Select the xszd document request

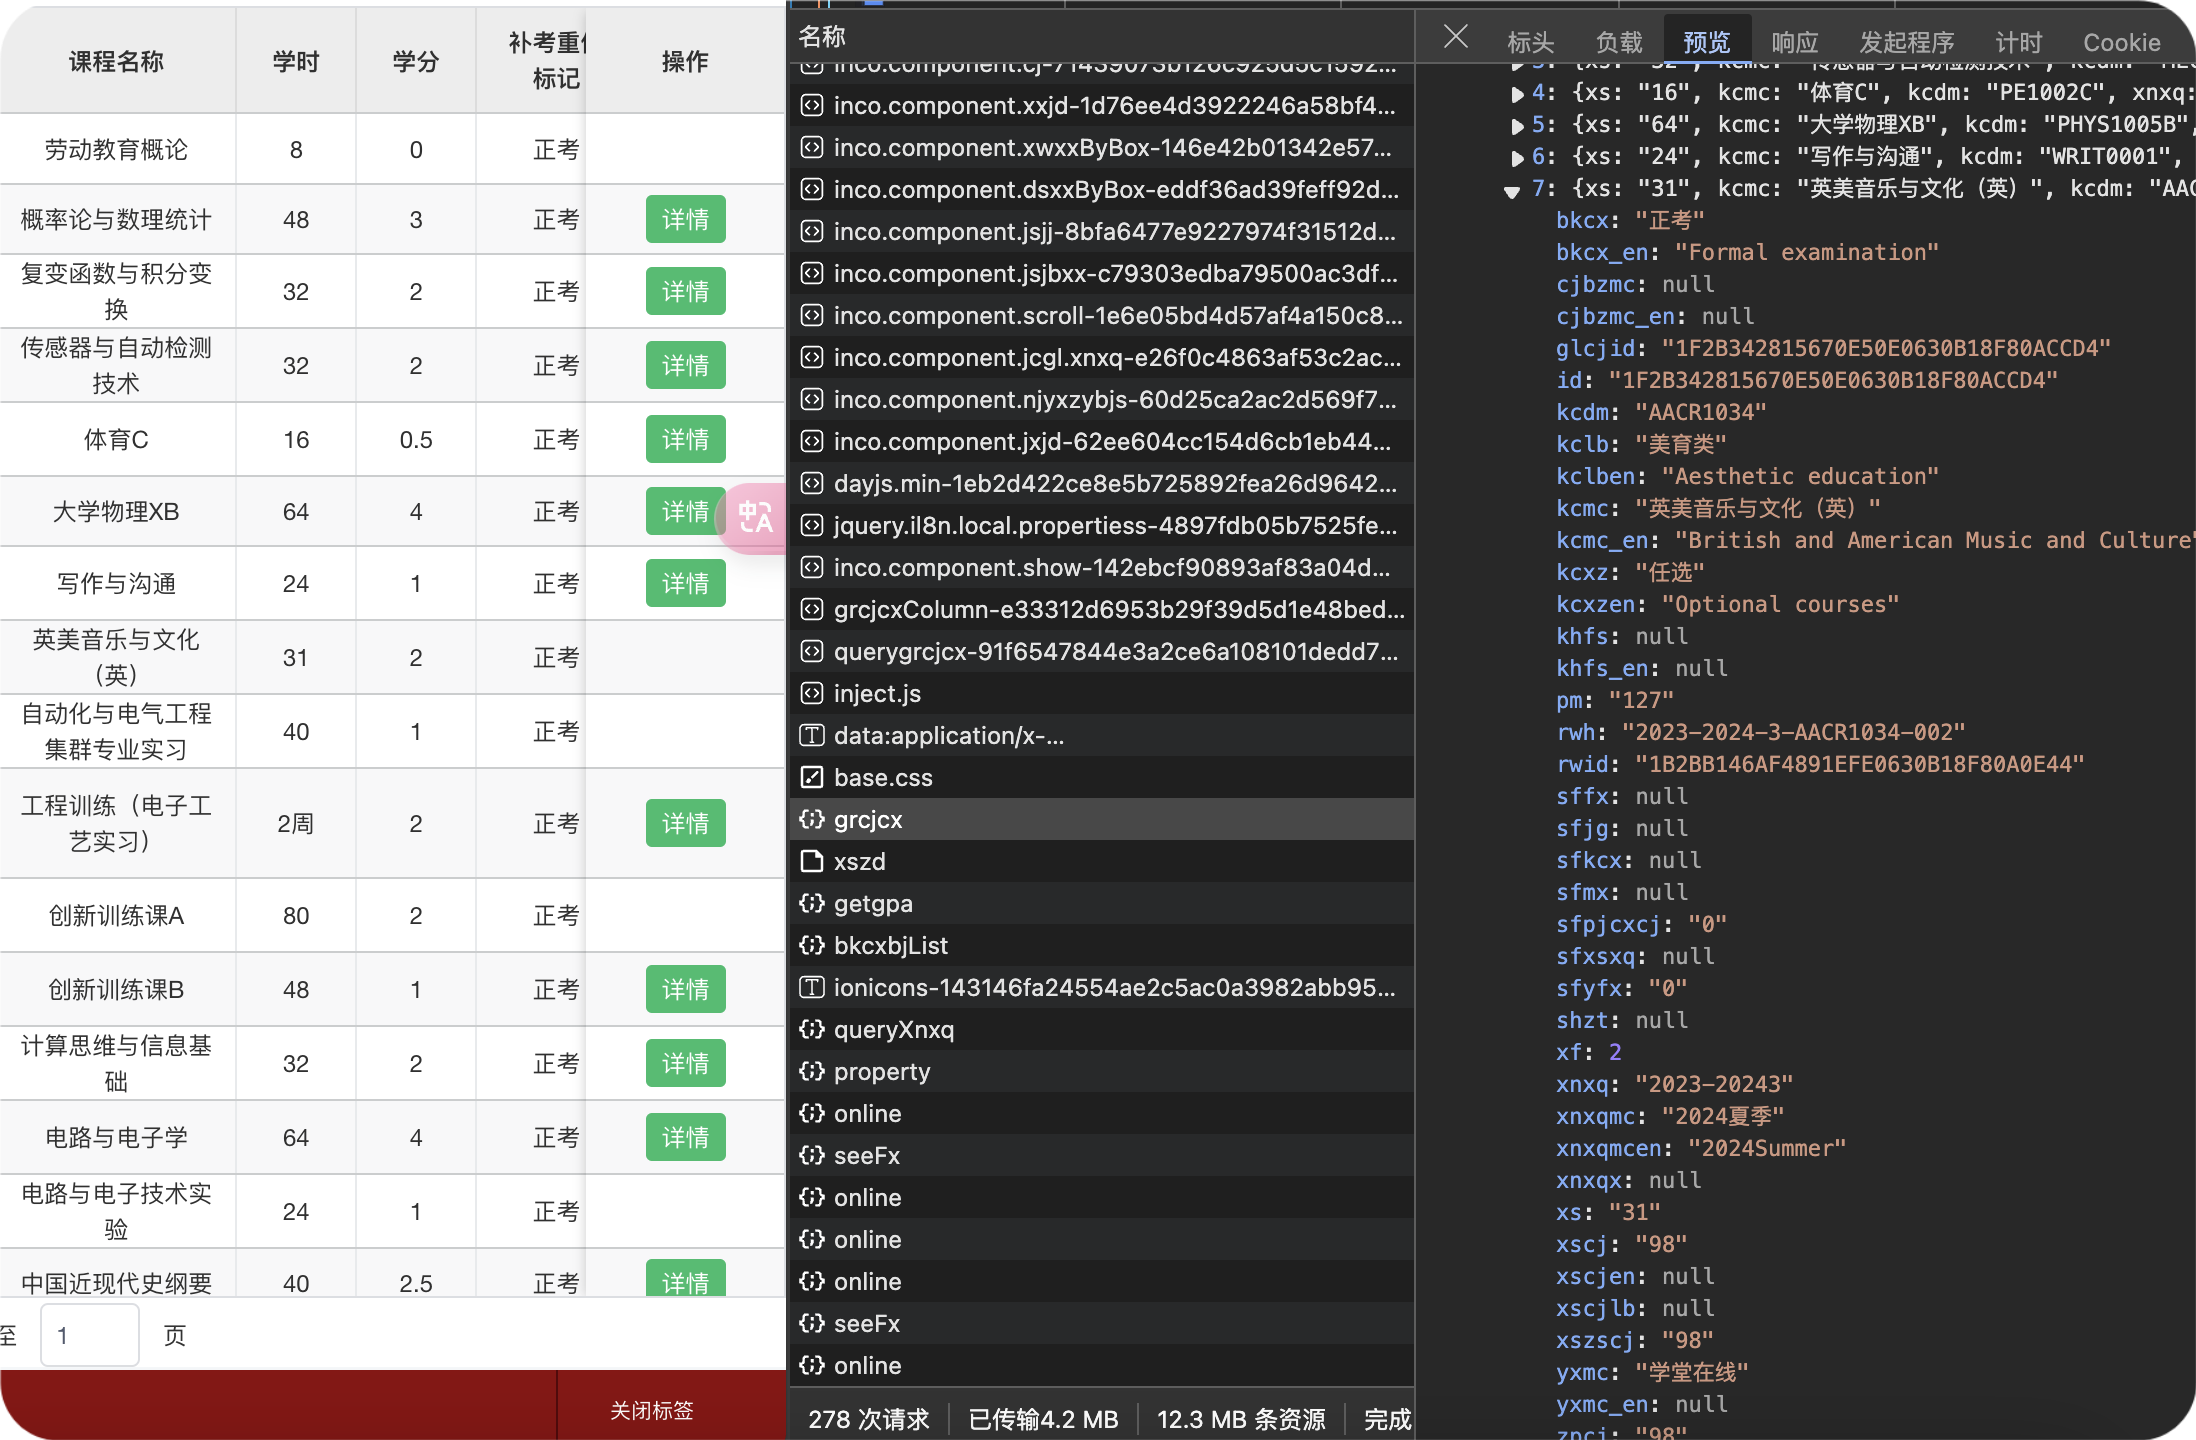click(859, 862)
